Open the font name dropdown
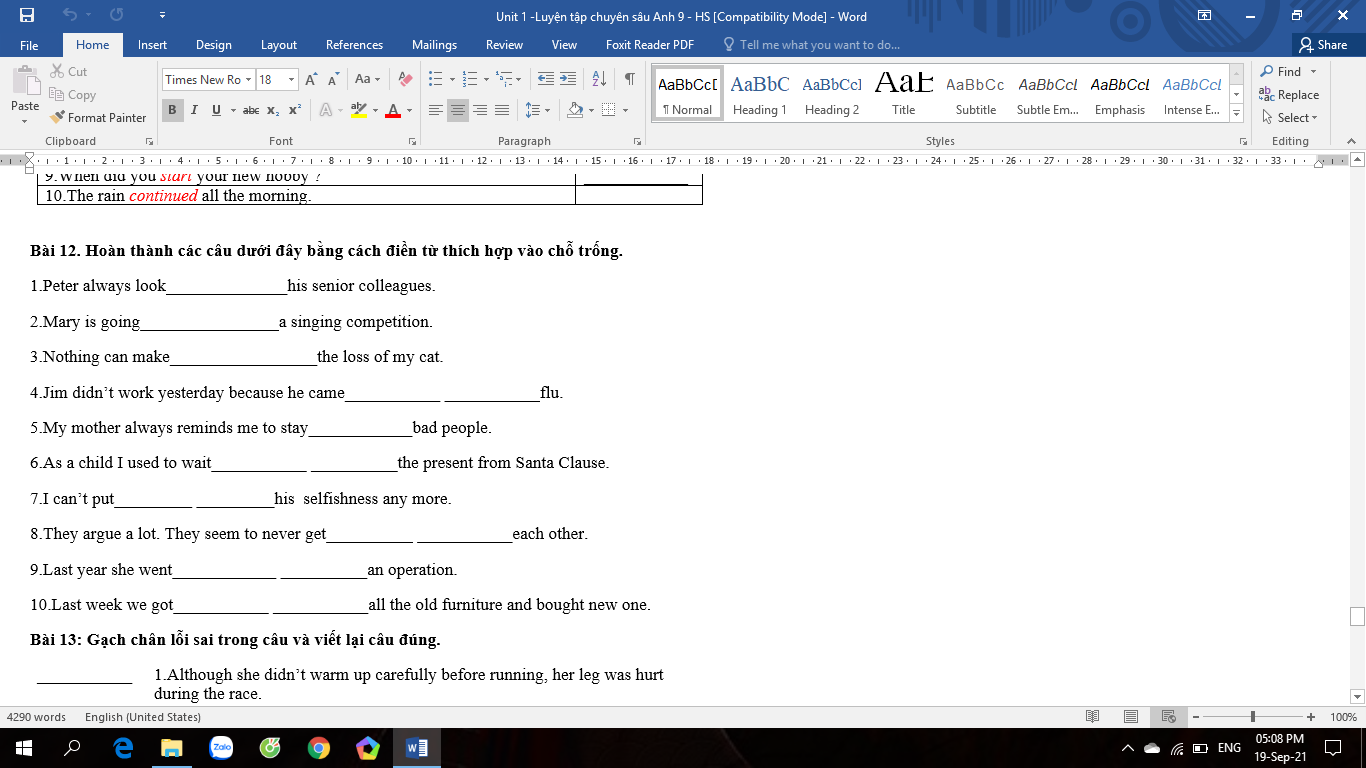This screenshot has height=768, width=1366. pos(248,80)
